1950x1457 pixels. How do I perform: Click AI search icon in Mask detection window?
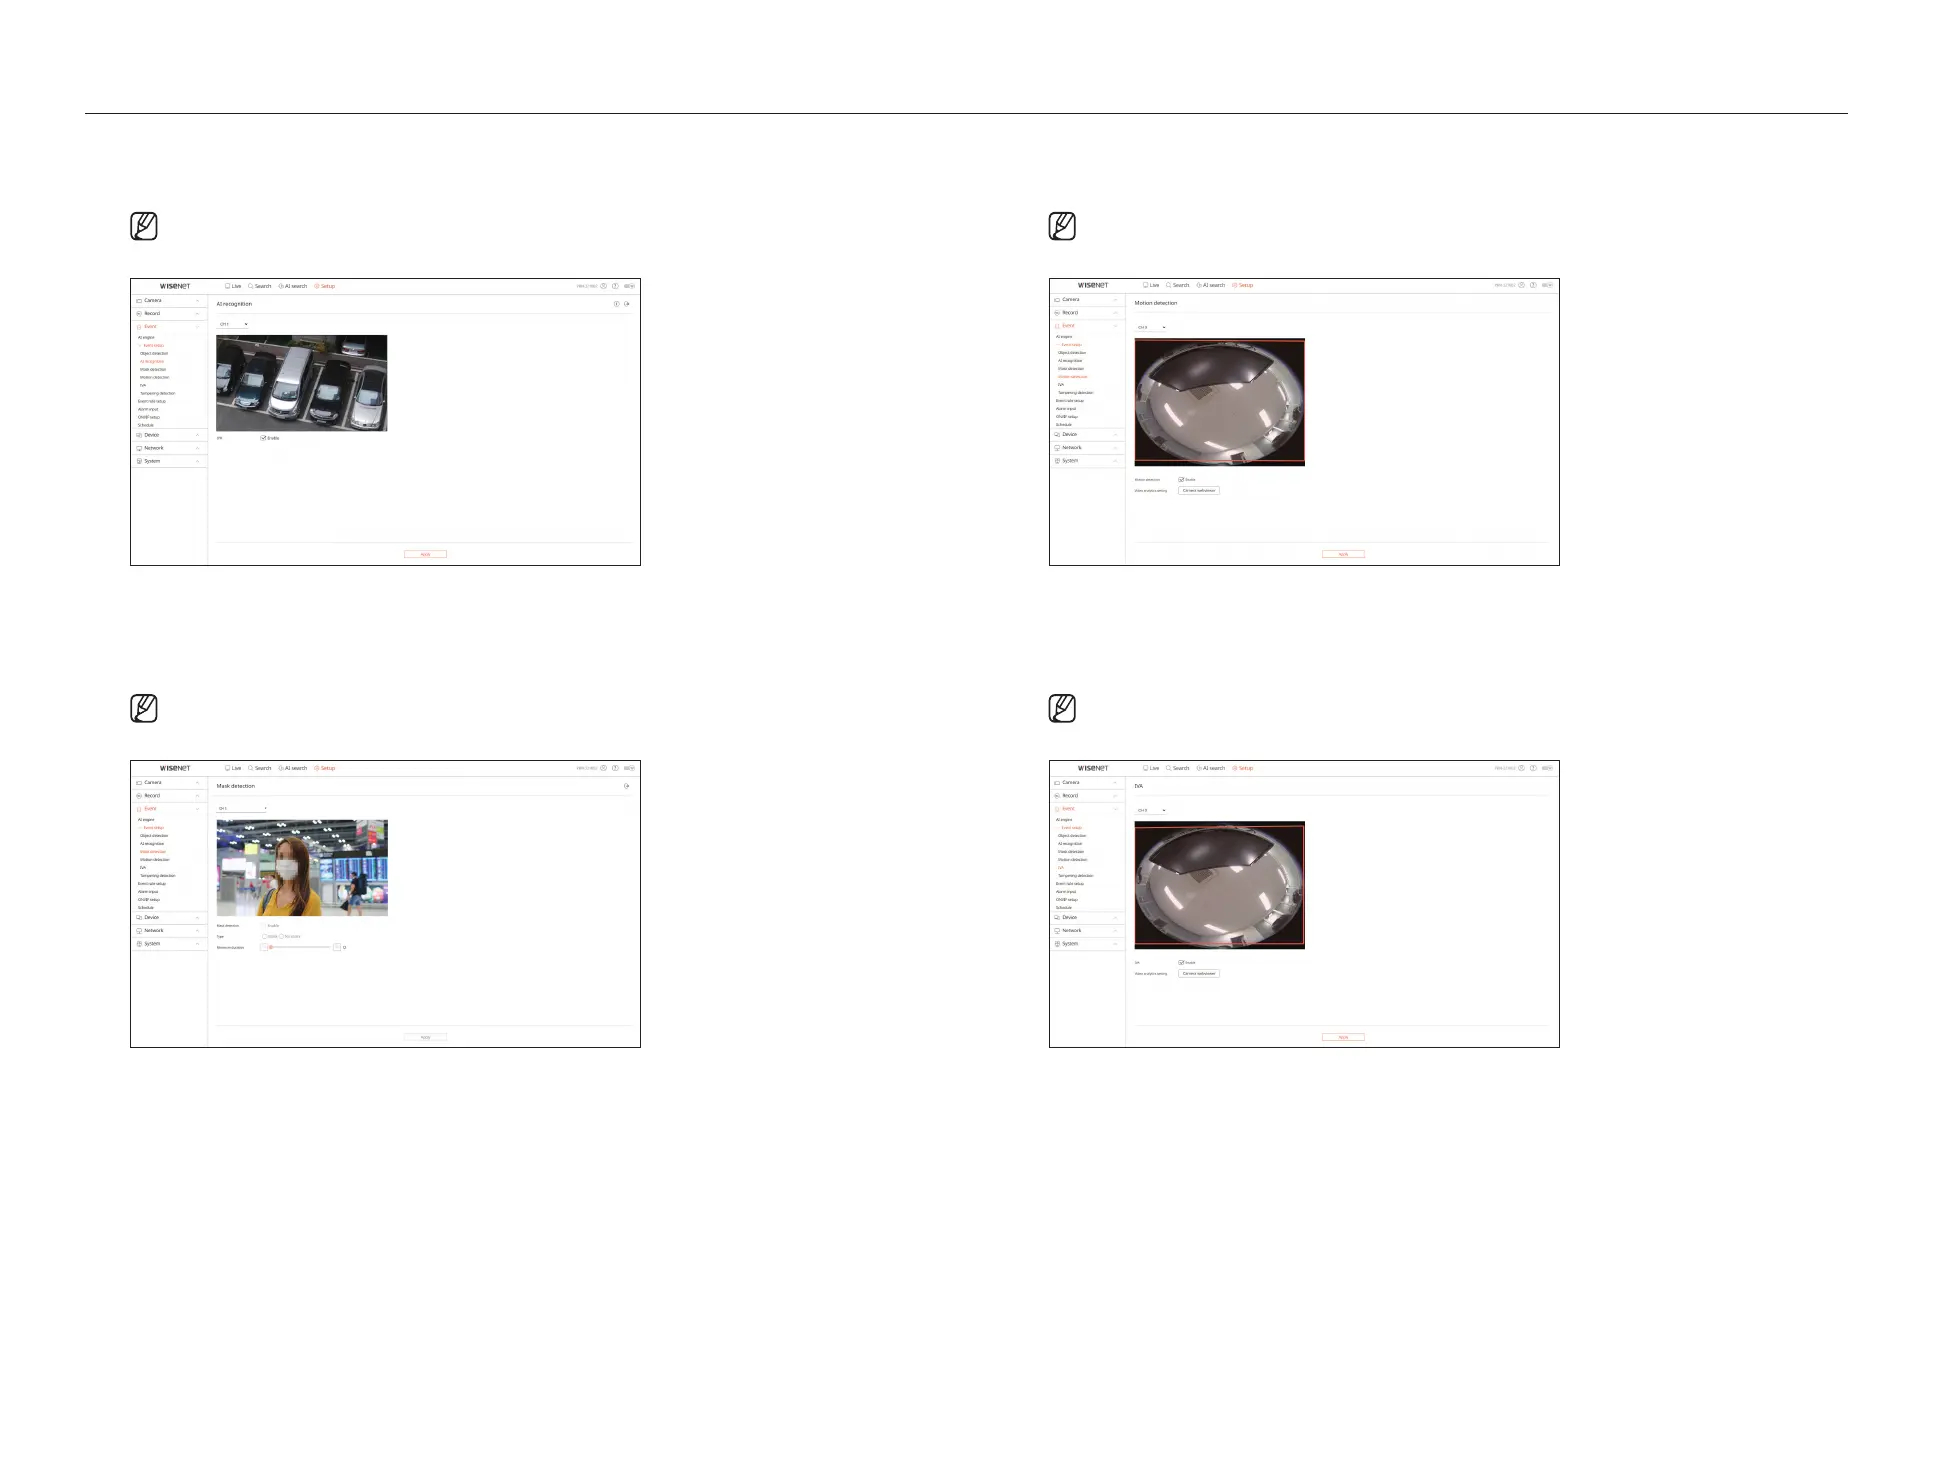tap(281, 768)
